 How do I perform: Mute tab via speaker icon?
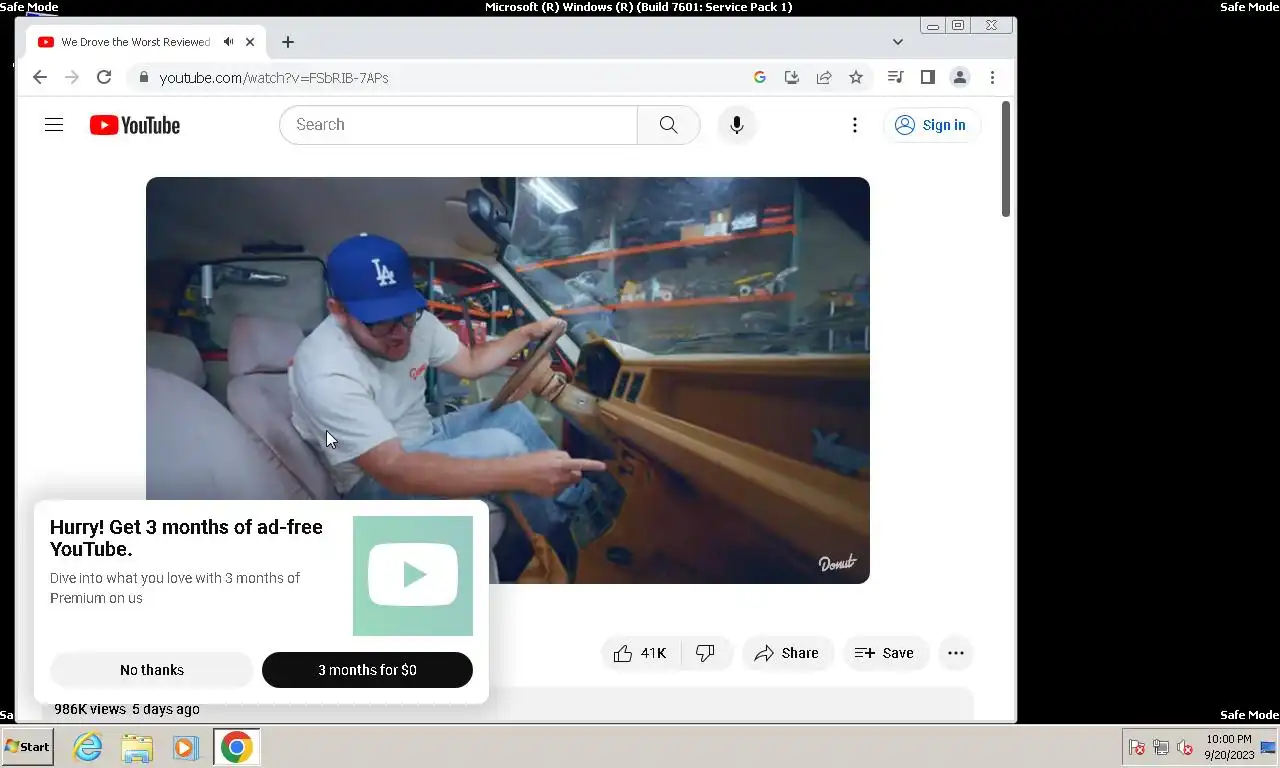pos(229,42)
